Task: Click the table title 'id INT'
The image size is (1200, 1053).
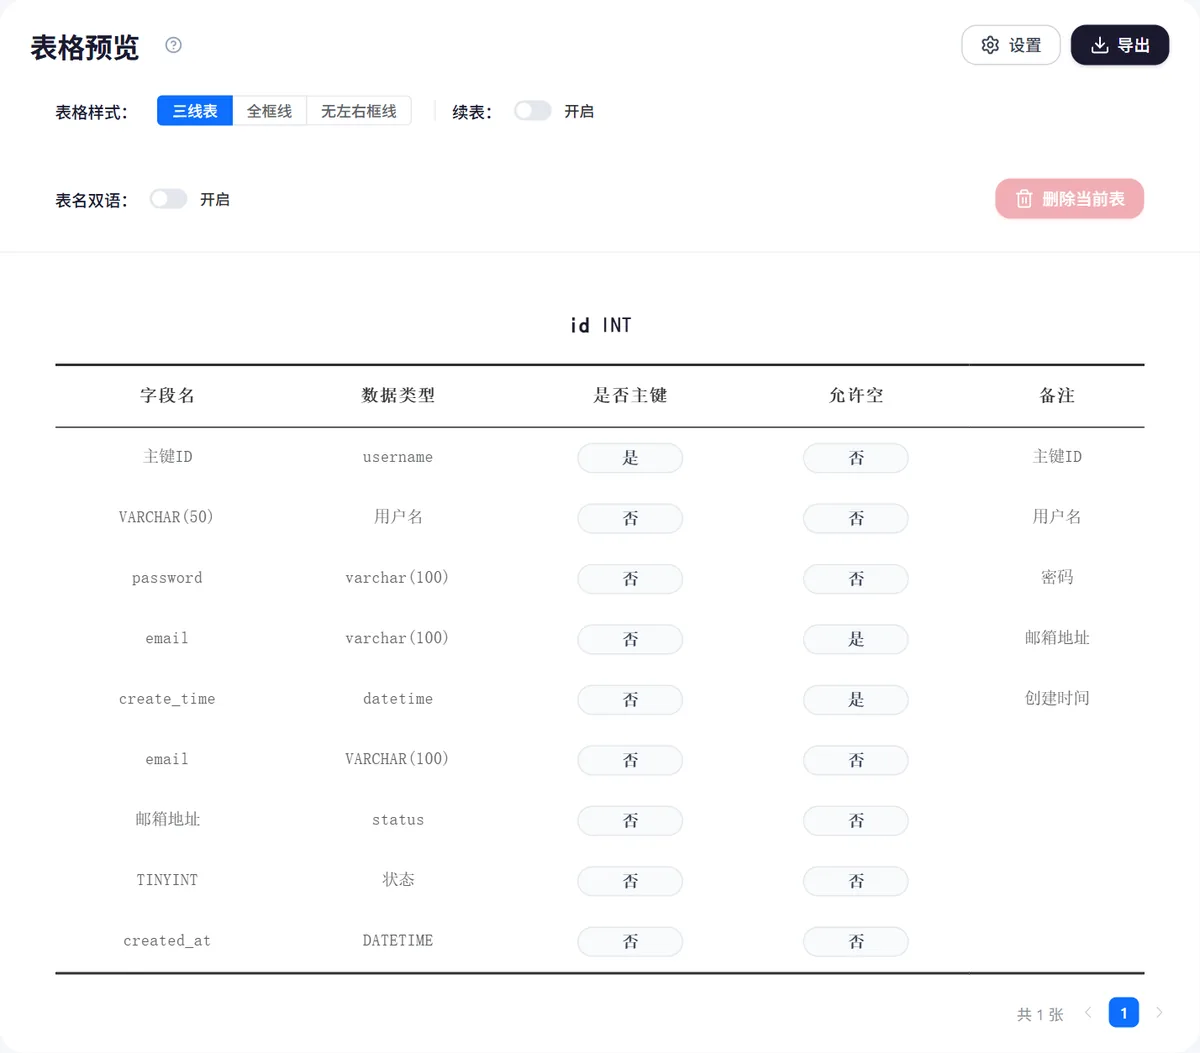Action: (601, 325)
